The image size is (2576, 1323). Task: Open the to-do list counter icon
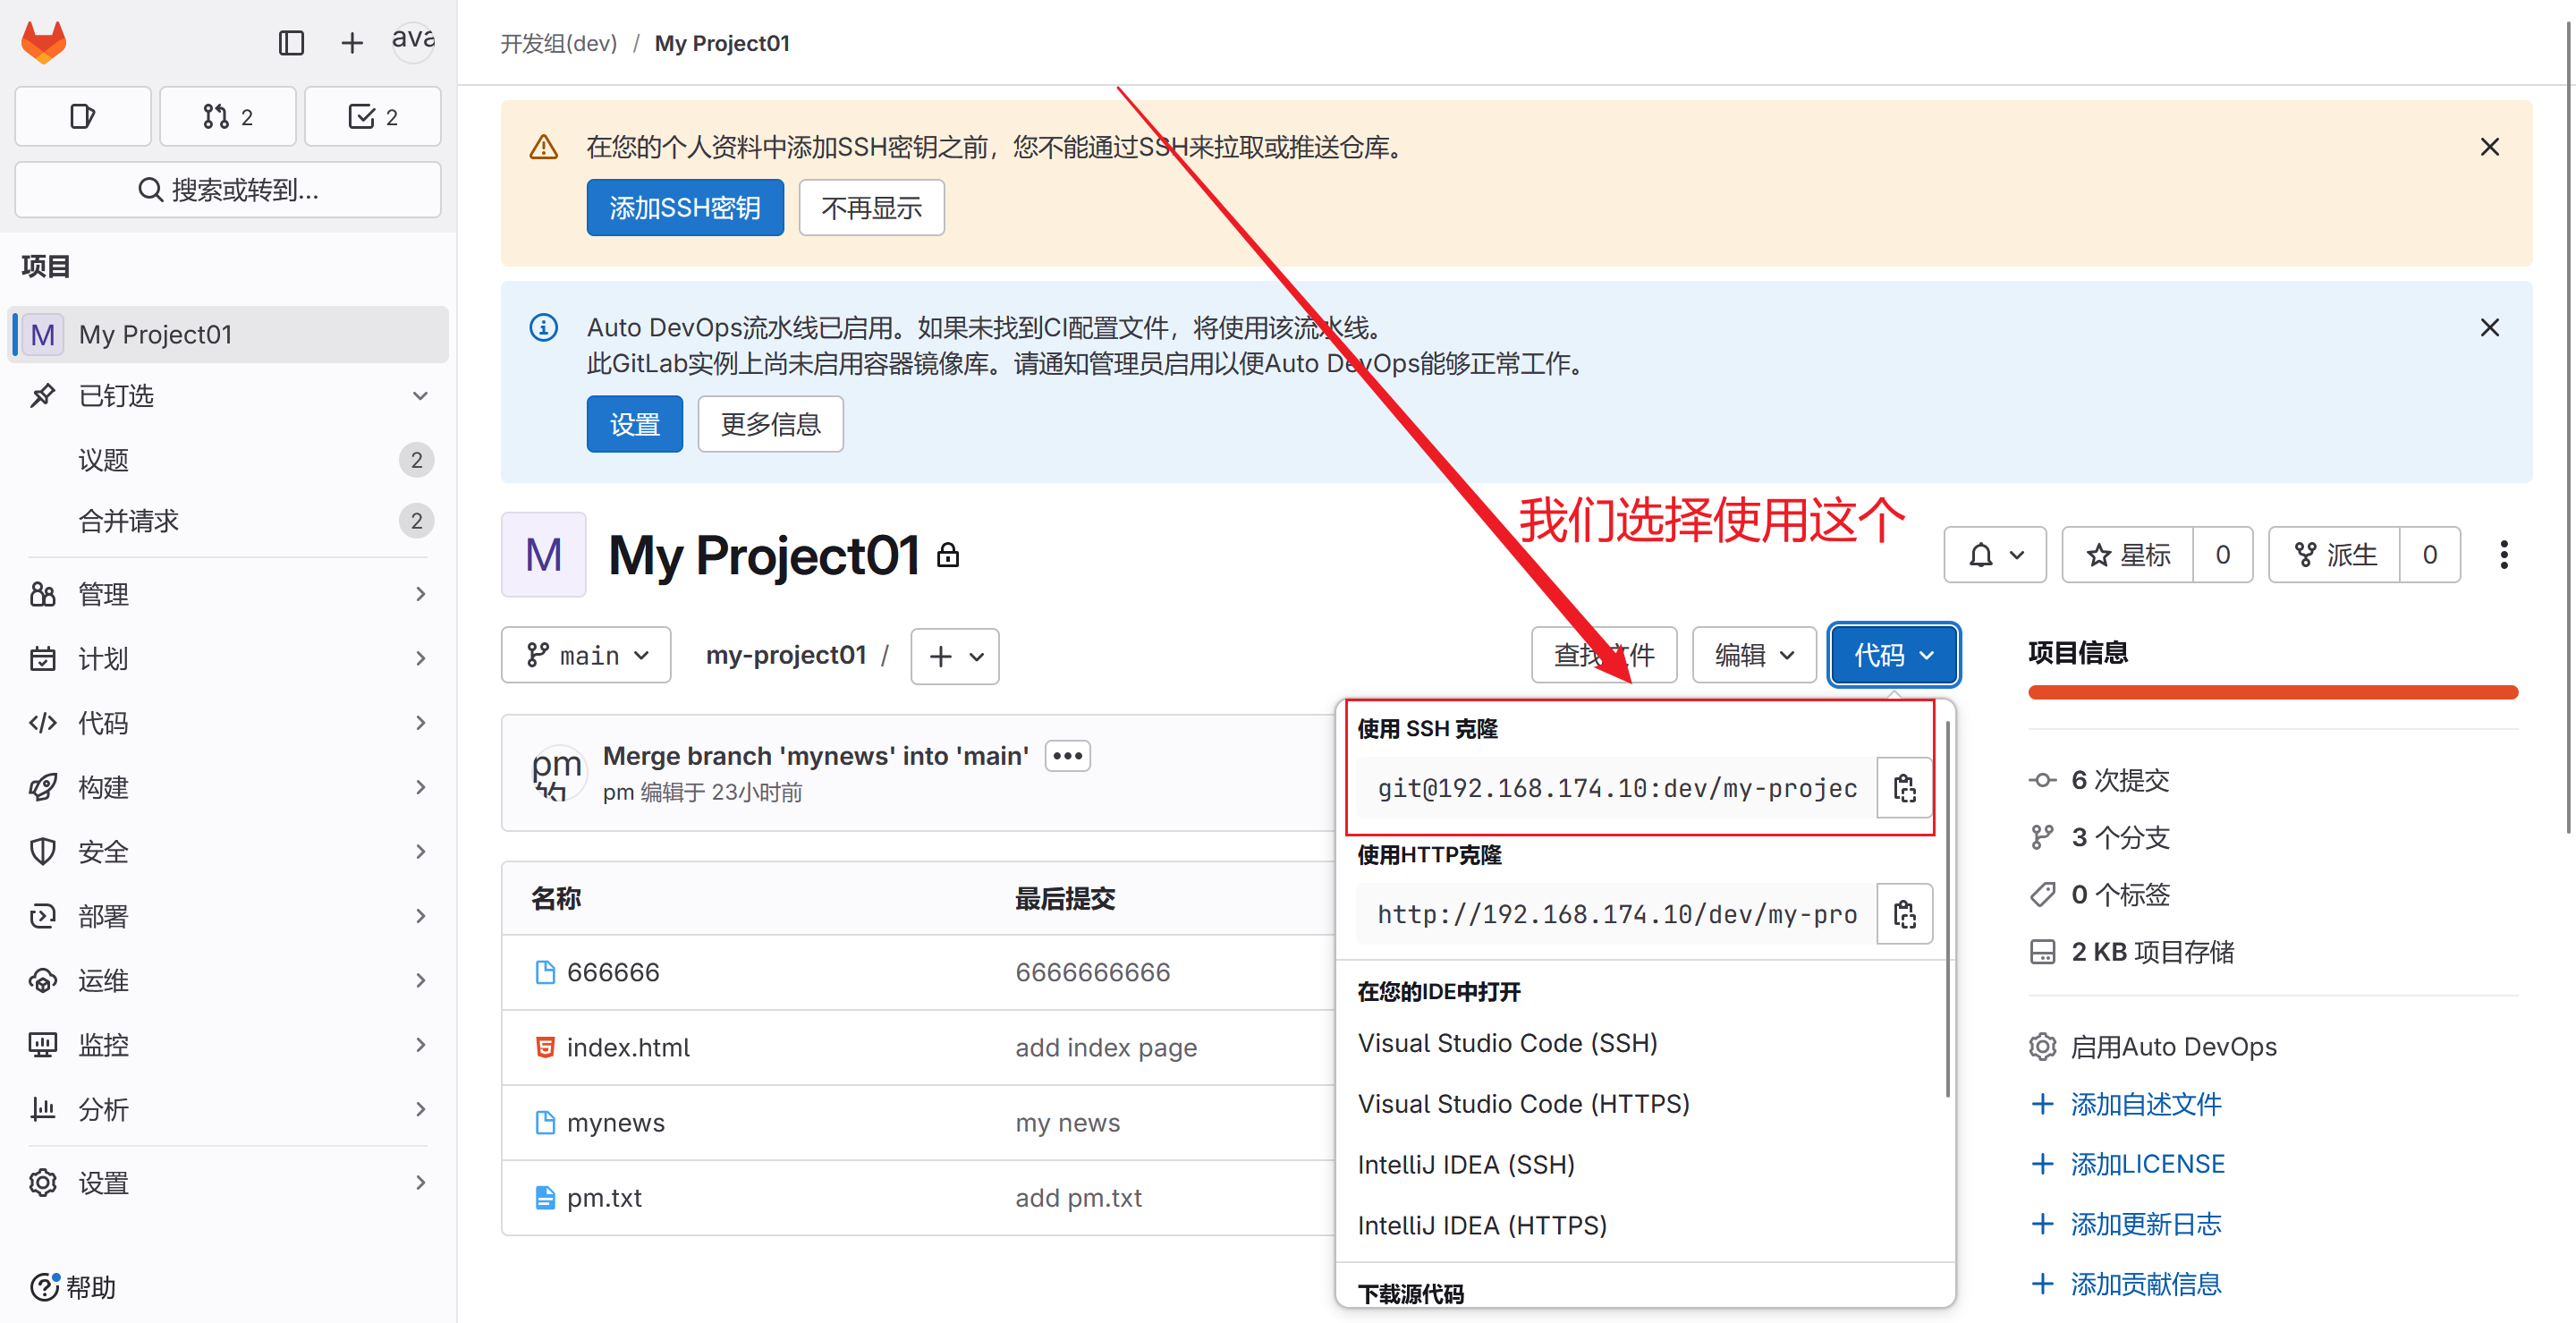[372, 117]
